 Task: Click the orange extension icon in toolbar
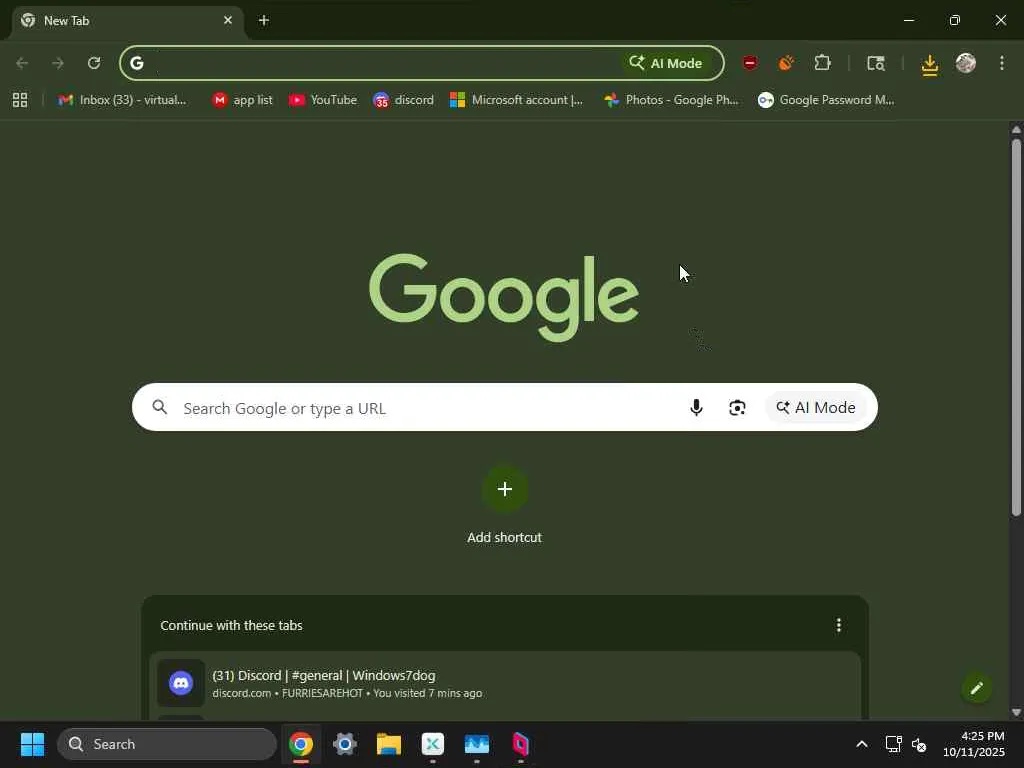tap(786, 63)
